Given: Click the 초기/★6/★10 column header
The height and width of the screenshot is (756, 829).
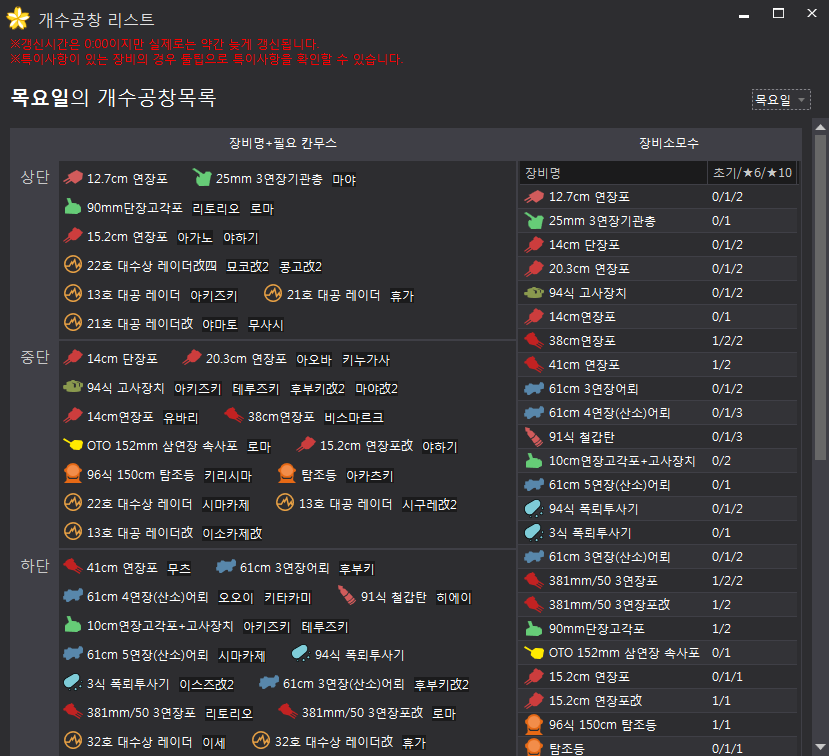Looking at the screenshot, I should pyautogui.click(x=752, y=172).
